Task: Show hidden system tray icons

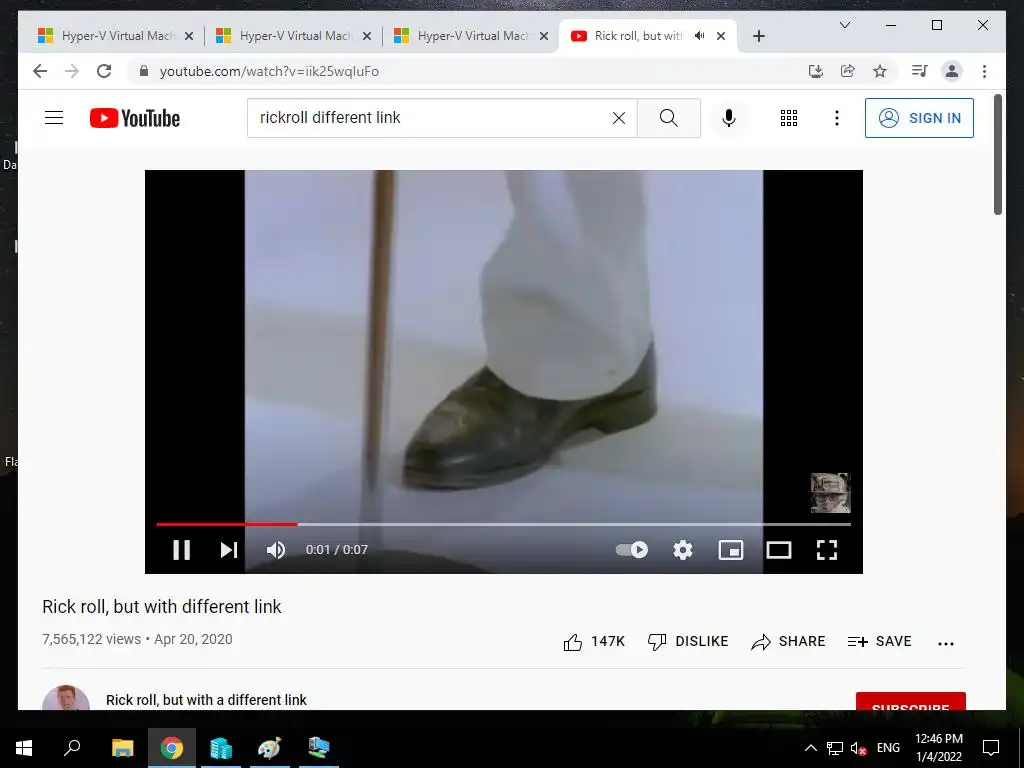Action: [810, 748]
